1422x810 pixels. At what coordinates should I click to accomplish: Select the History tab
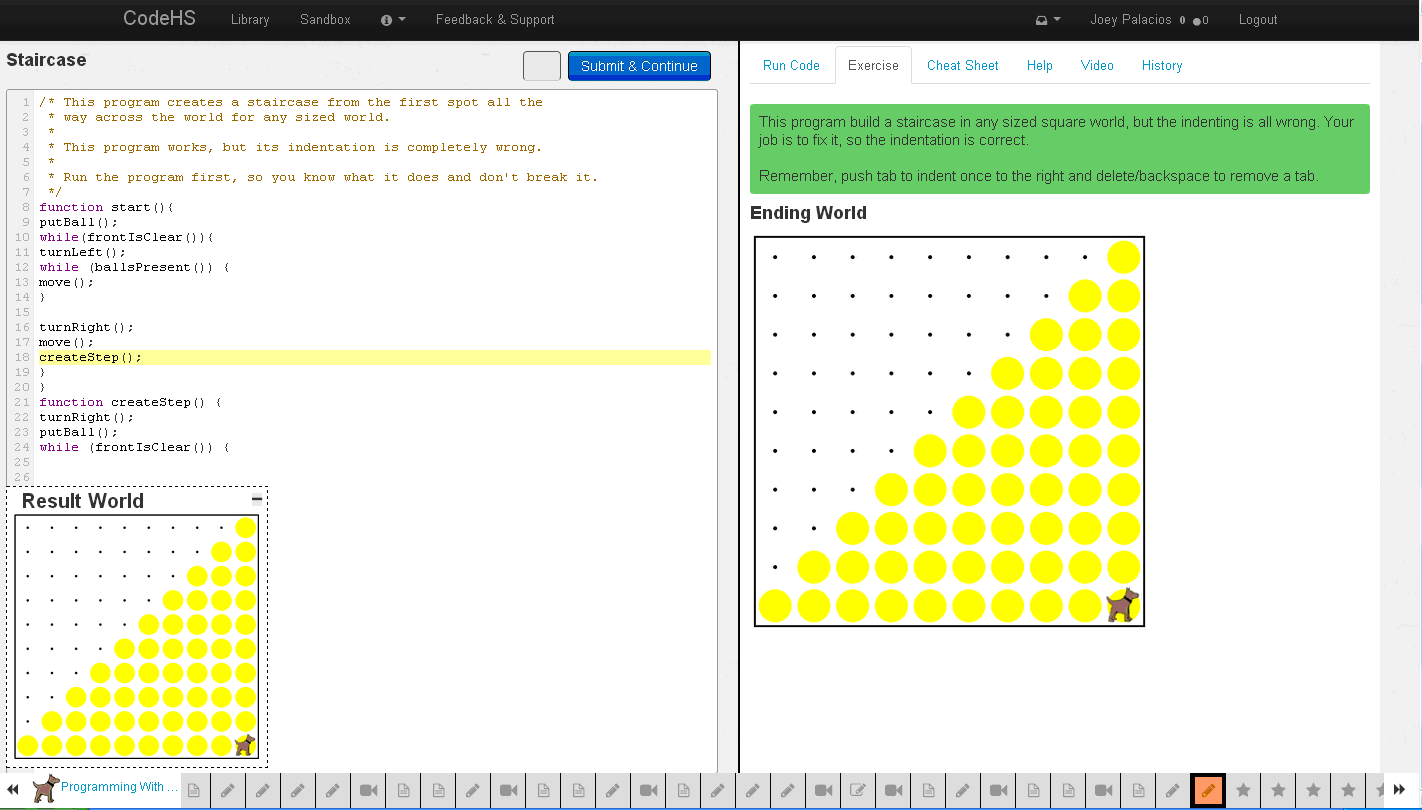pos(1161,66)
